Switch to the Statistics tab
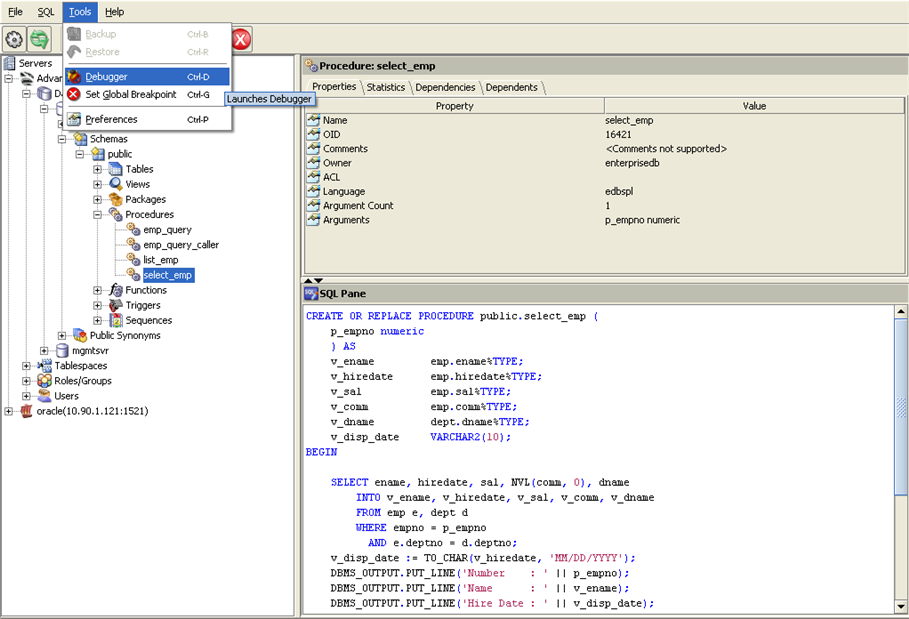The width and height of the screenshot is (909, 619). (x=385, y=87)
